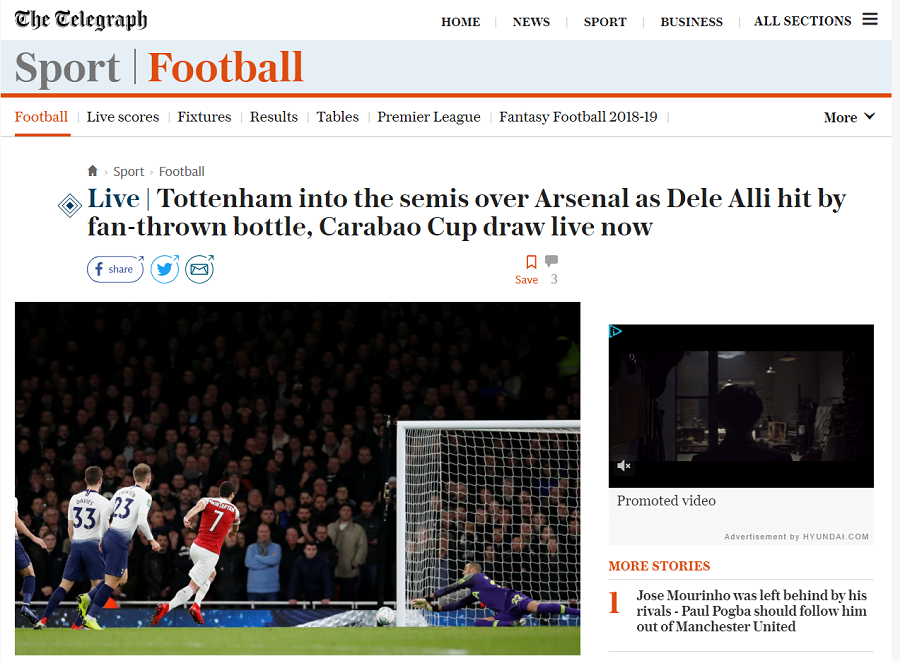Open BUSINESS section in top navigation
Image resolution: width=900 pixels, height=661 pixels.
692,22
